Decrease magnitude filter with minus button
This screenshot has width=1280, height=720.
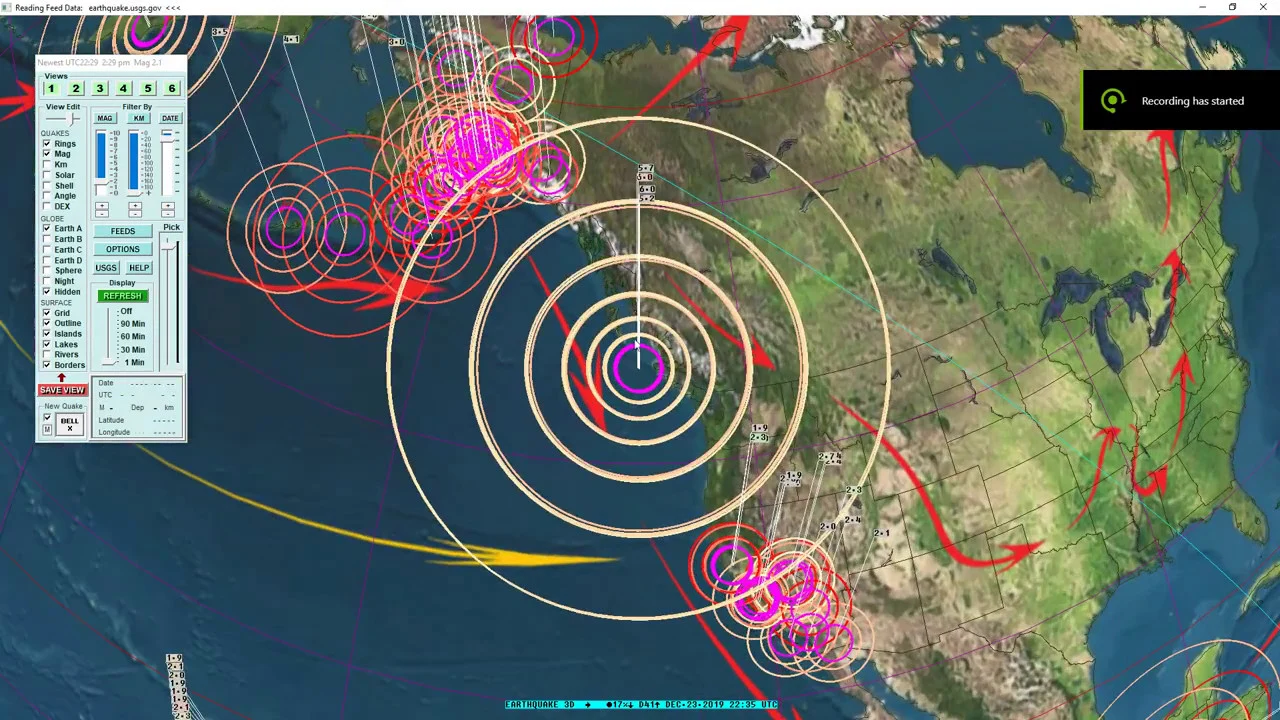point(102,214)
